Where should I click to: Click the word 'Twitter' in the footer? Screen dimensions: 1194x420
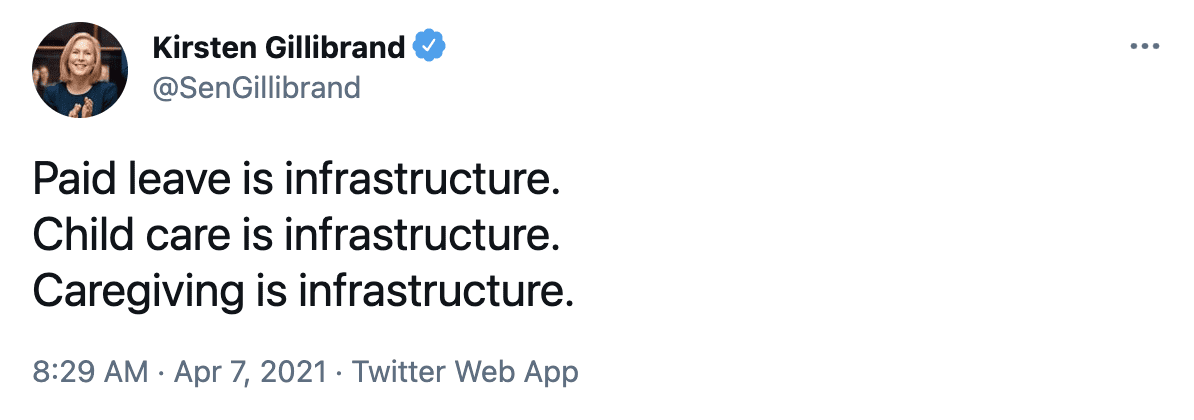pyautogui.click(x=401, y=372)
